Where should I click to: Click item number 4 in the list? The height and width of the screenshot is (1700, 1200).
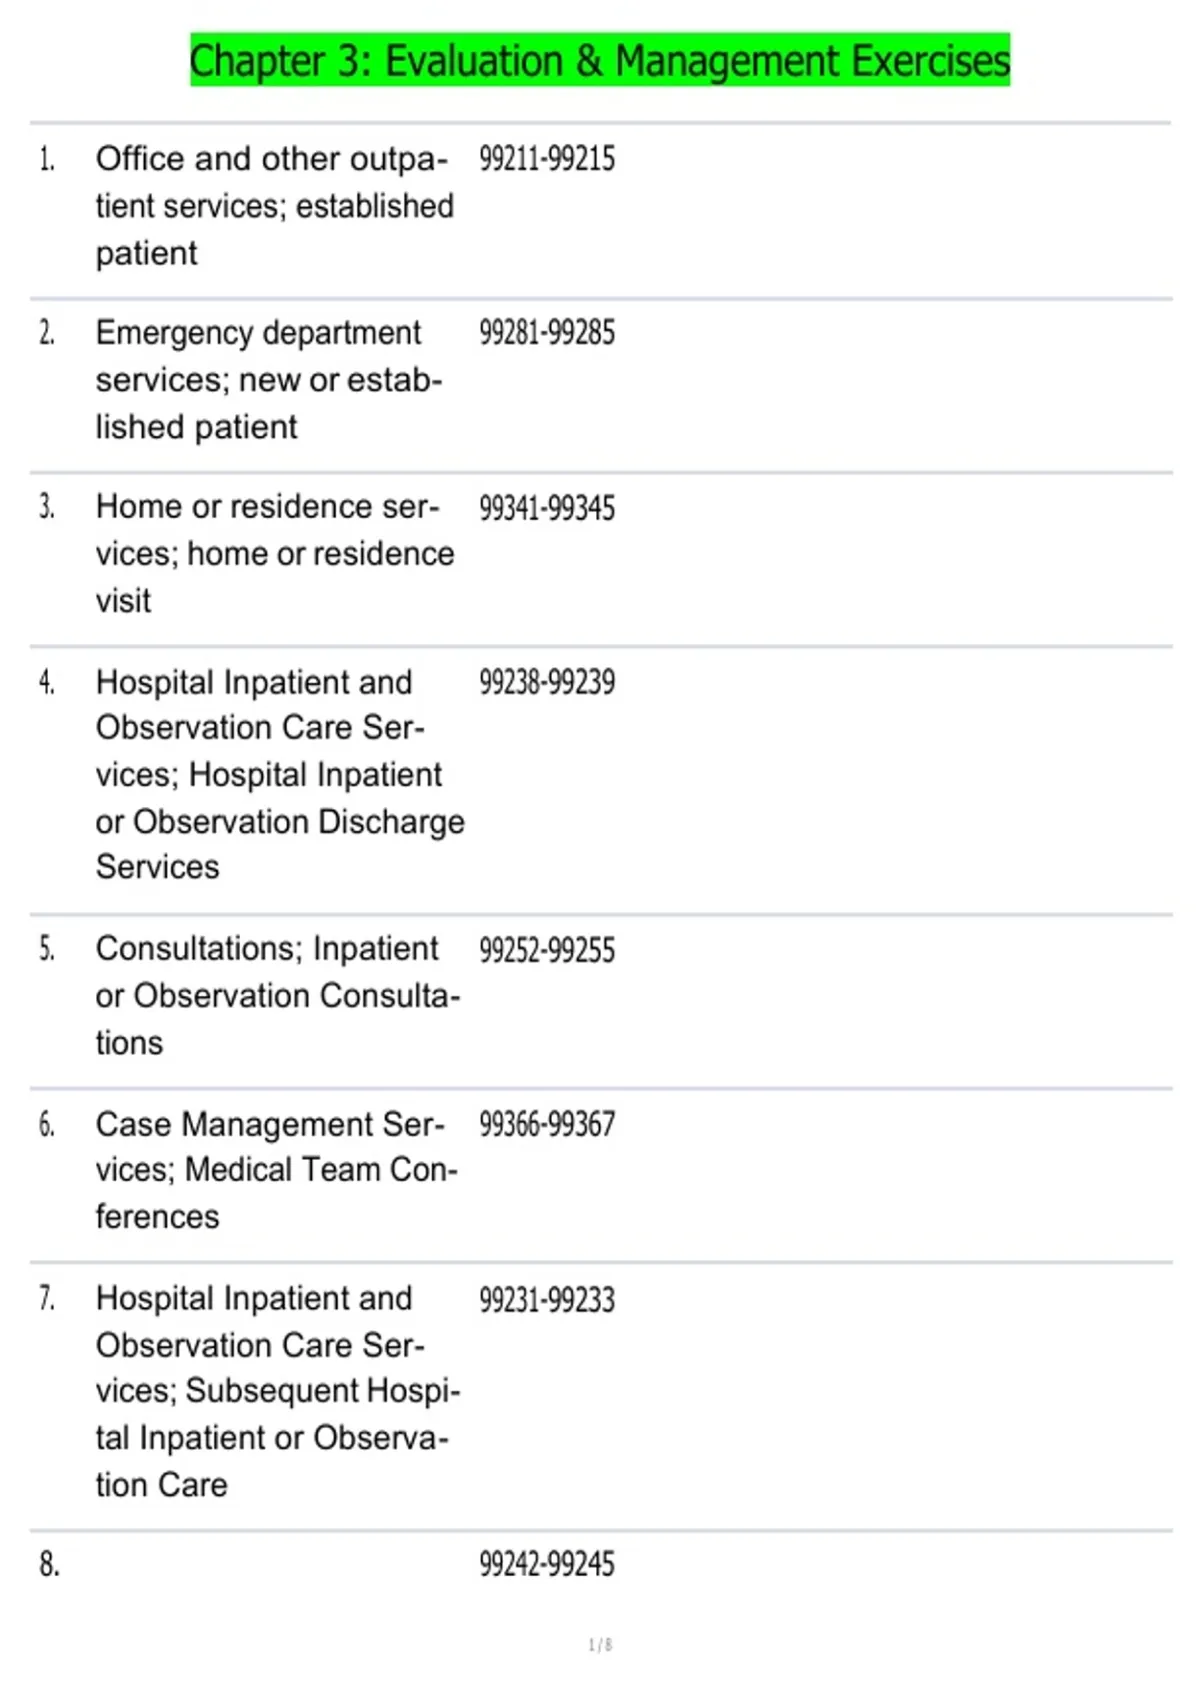point(47,683)
